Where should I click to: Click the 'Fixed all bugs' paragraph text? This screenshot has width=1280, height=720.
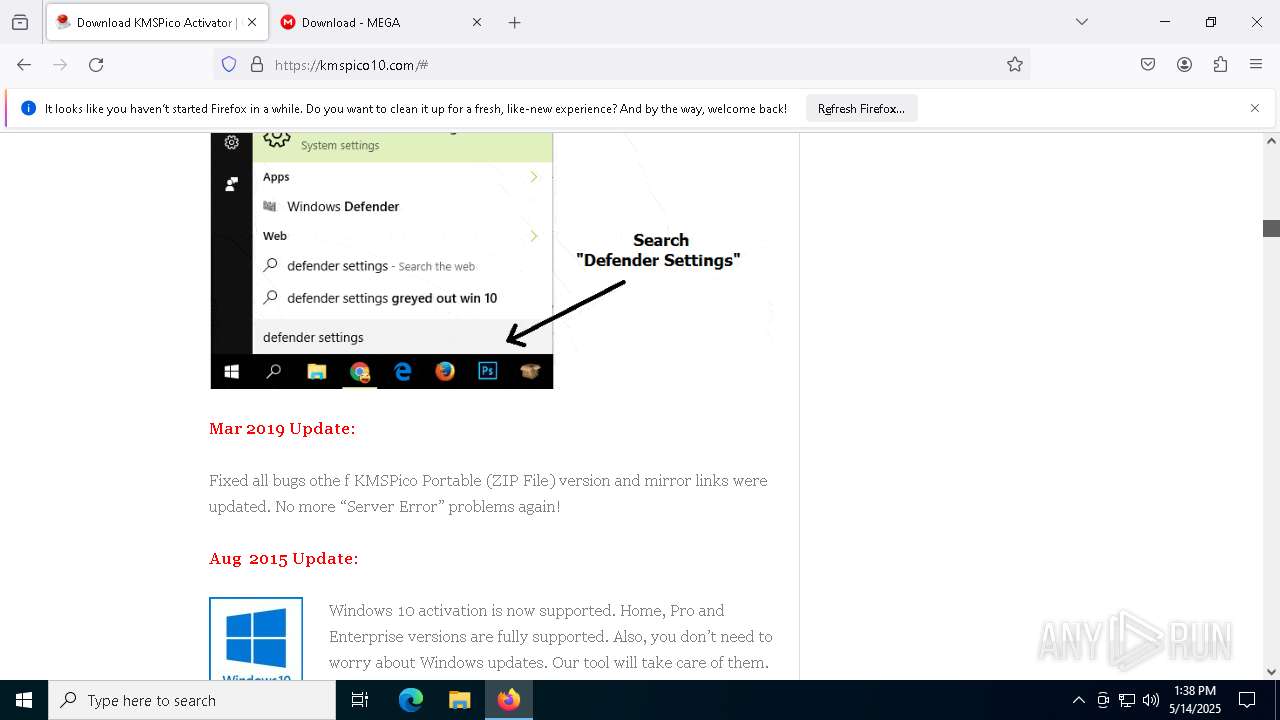pos(488,493)
